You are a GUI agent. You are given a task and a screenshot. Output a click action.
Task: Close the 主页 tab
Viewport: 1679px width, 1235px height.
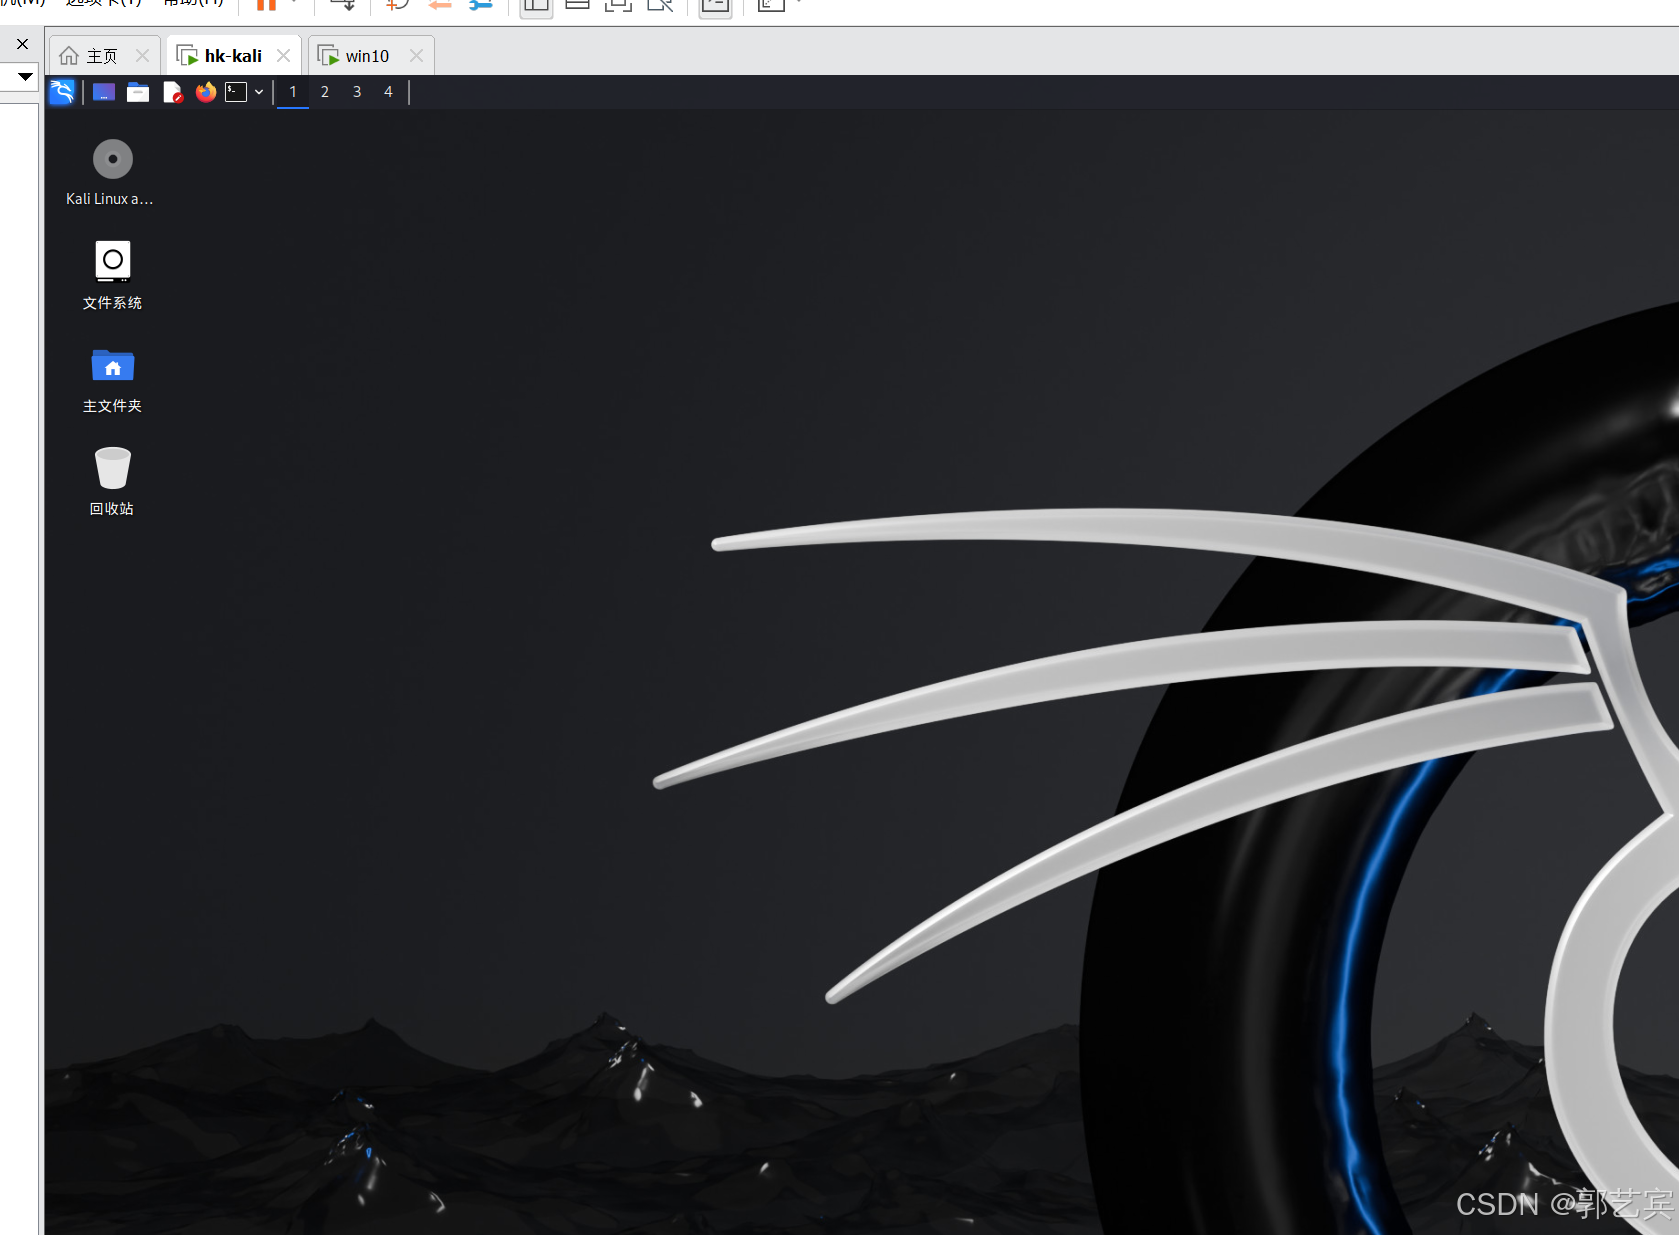[142, 56]
